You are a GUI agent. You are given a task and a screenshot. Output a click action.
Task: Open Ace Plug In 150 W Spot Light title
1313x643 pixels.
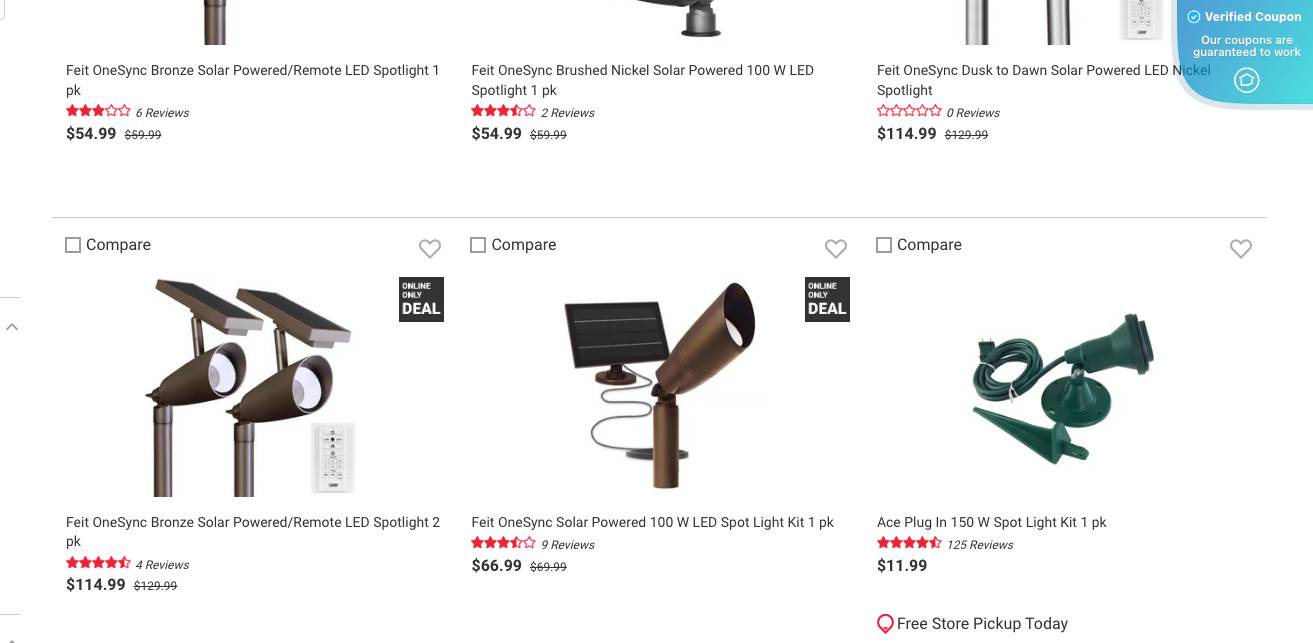click(991, 522)
